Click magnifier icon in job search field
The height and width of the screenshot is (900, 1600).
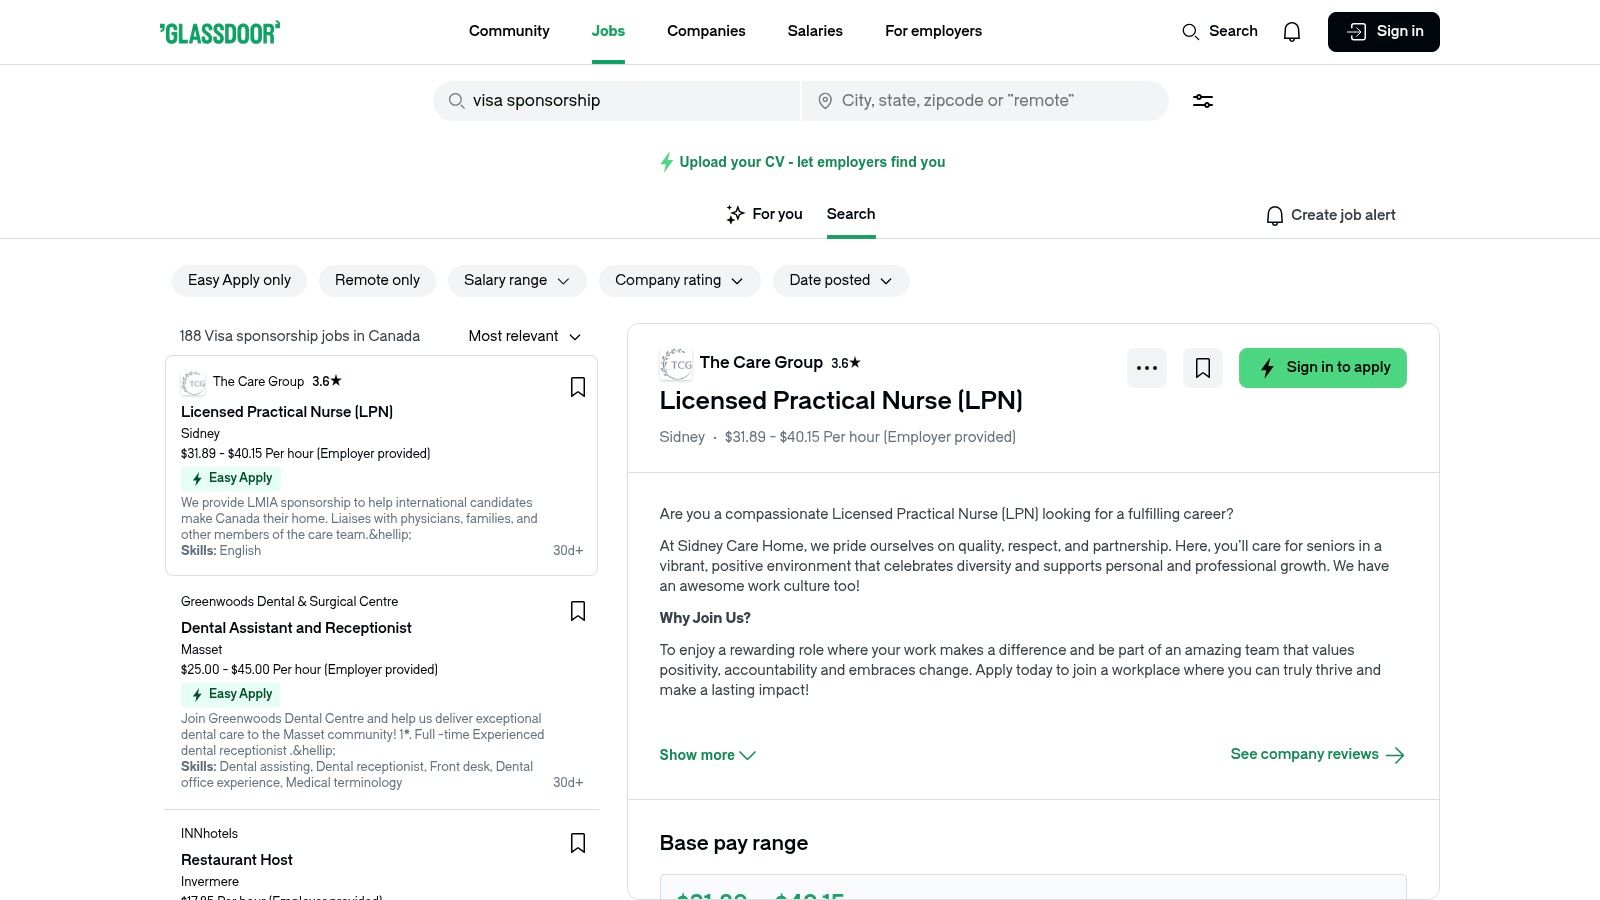pos(456,101)
